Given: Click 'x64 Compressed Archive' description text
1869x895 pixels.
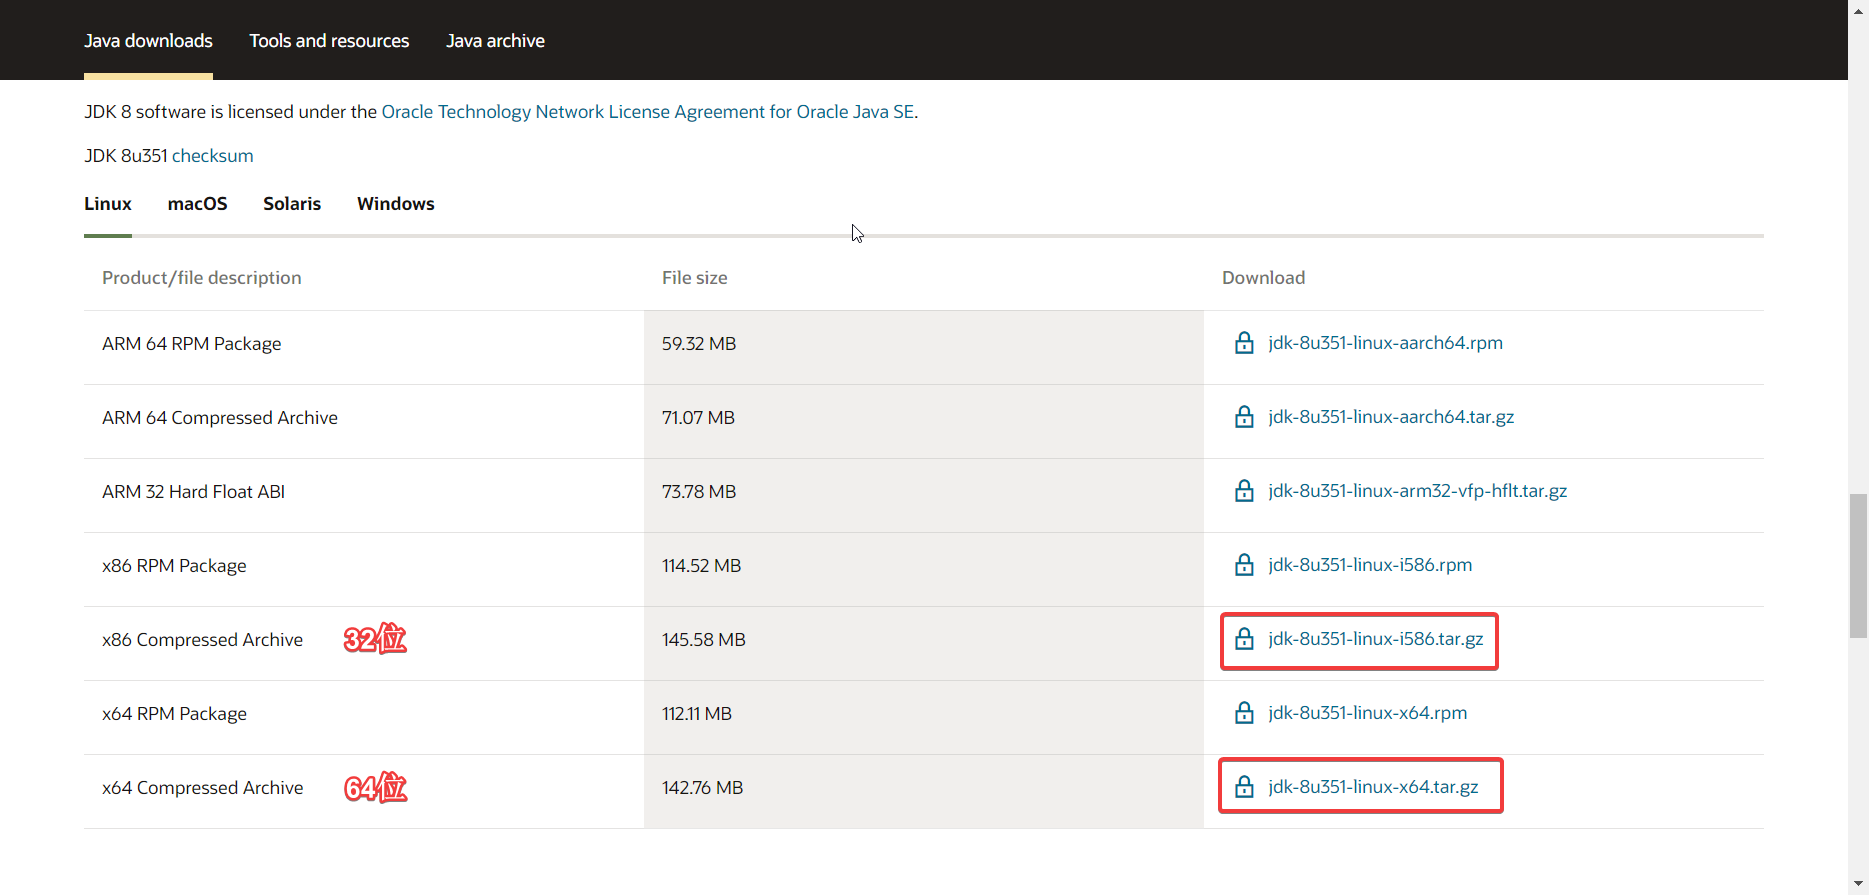Looking at the screenshot, I should point(202,788).
